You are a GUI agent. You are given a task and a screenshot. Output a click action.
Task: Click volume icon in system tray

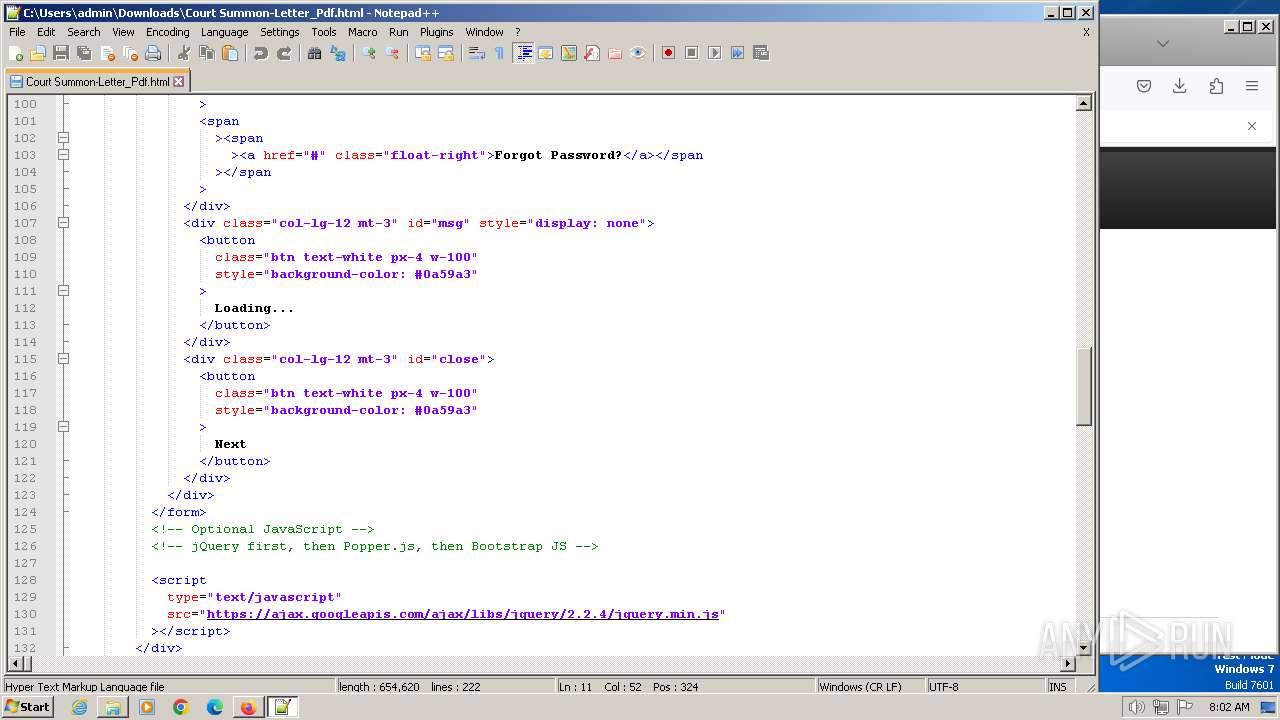click(x=1136, y=707)
